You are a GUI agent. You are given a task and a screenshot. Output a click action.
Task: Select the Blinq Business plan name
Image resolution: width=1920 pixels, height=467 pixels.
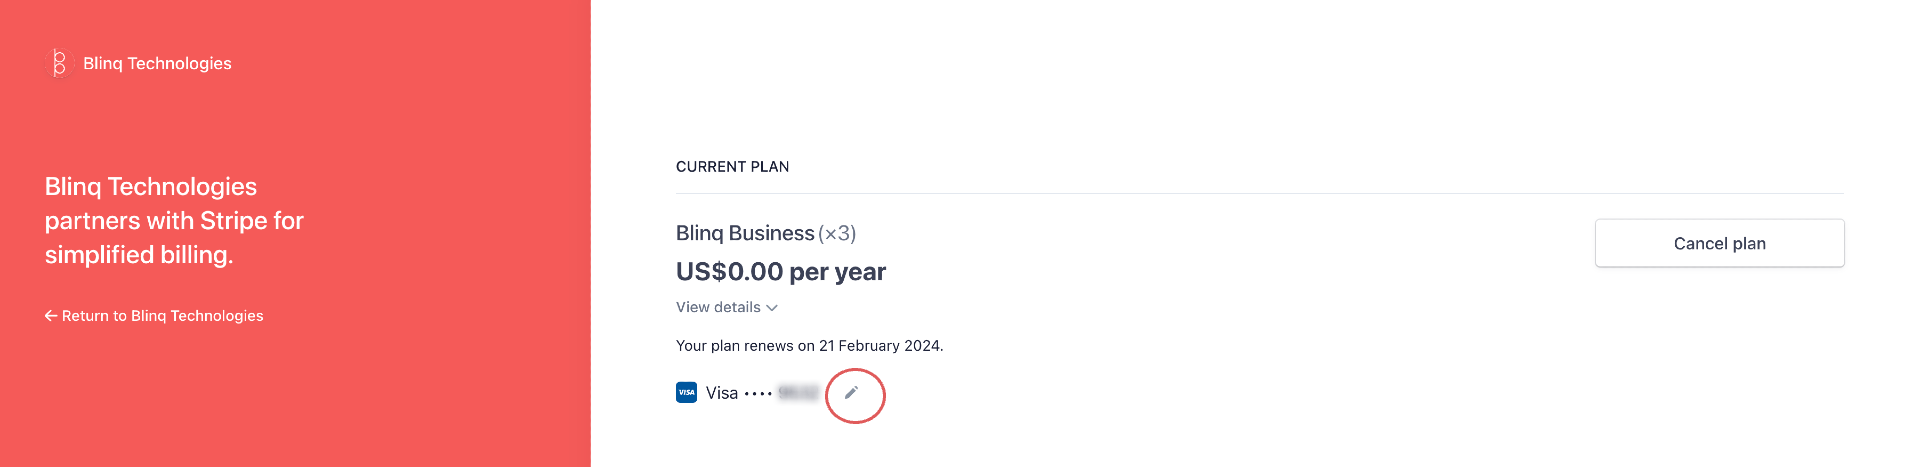click(x=745, y=233)
